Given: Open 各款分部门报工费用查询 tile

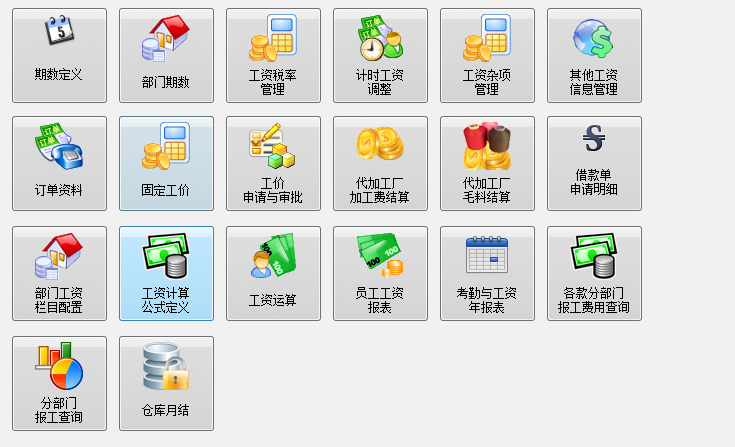Looking at the screenshot, I should point(594,274).
